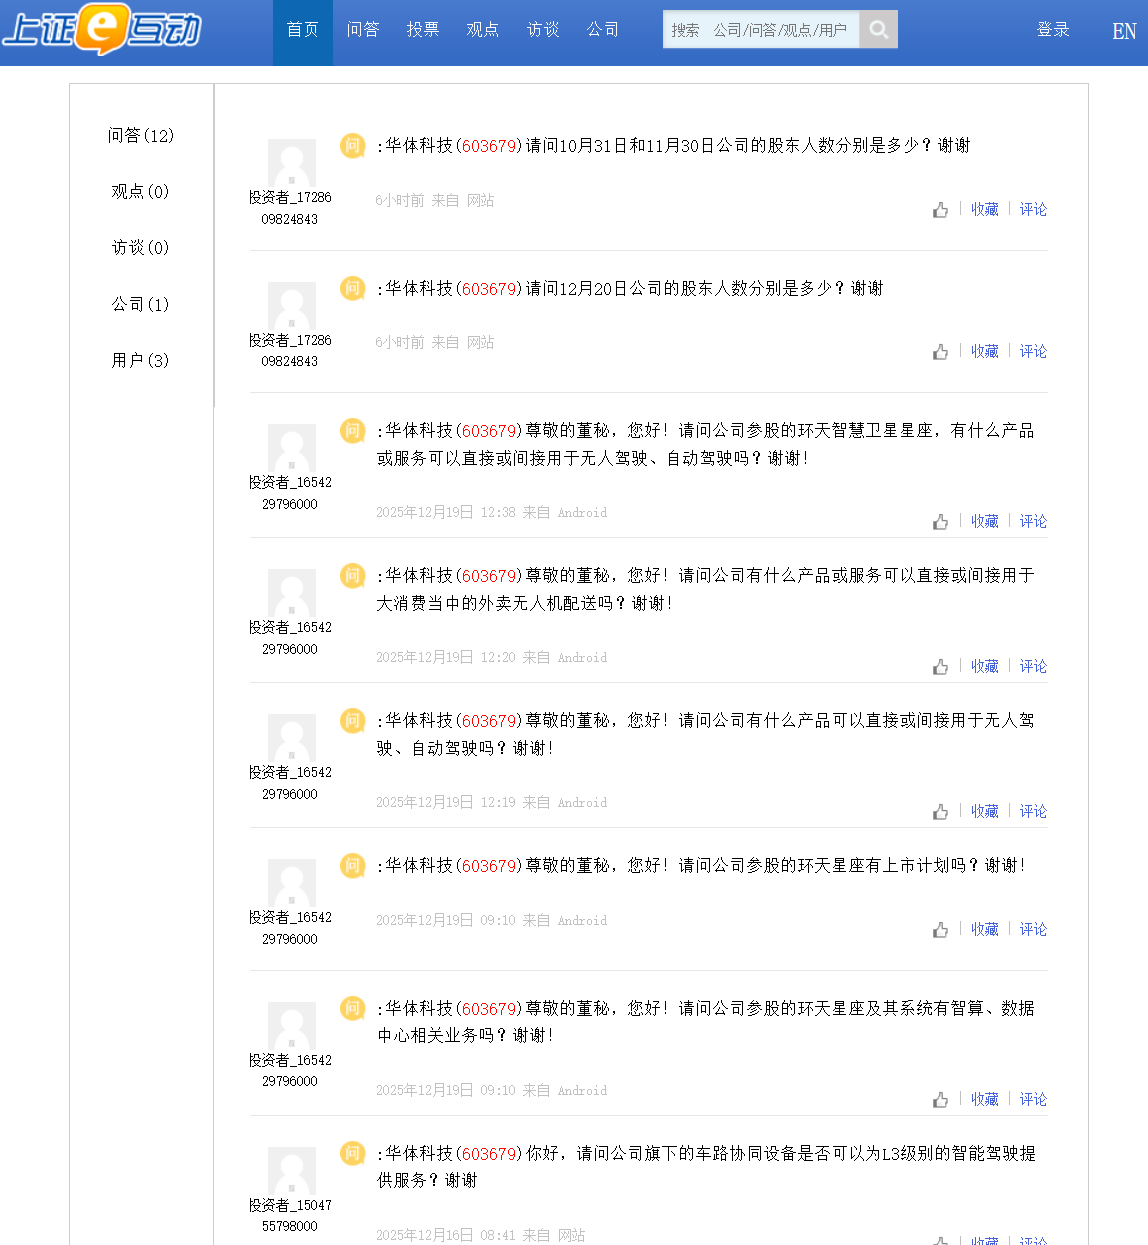Select 问答(12) in the sidebar
The height and width of the screenshot is (1245, 1148).
coord(141,135)
